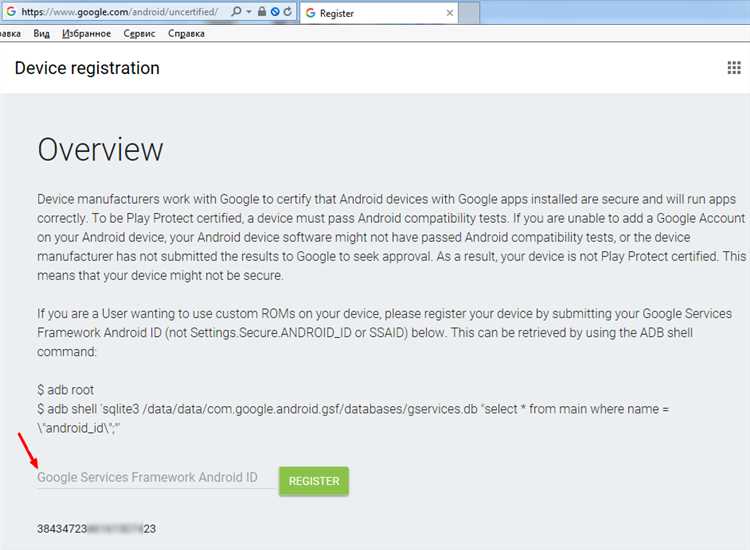This screenshot has width=750, height=550.
Task: Open the Вид menu
Action: coord(42,33)
